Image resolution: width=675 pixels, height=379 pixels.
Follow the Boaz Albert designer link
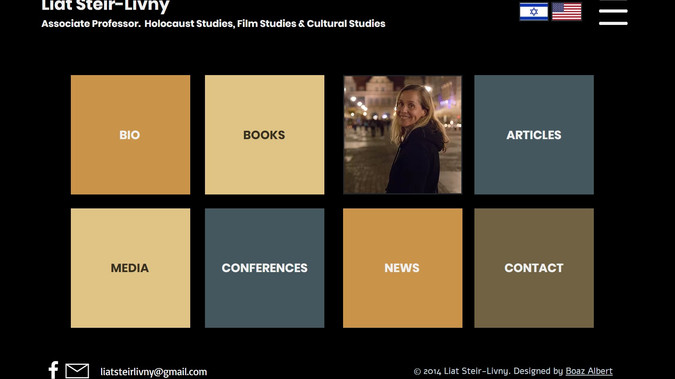(x=589, y=371)
